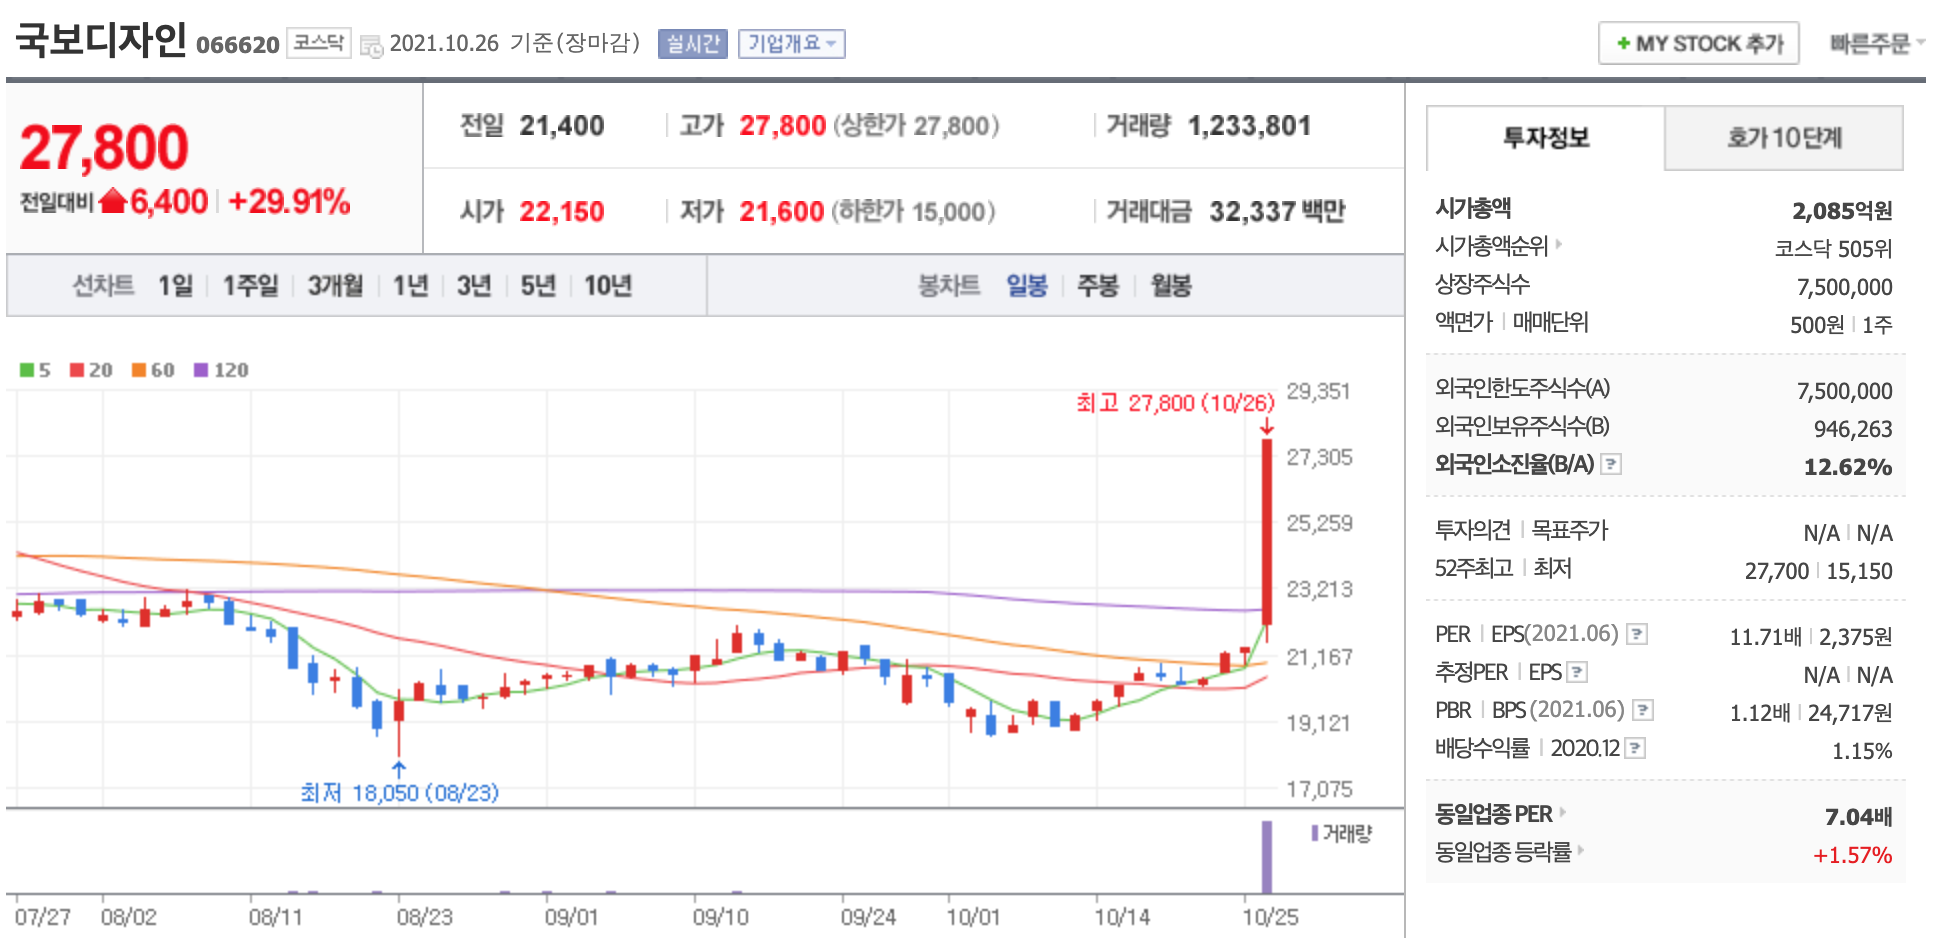The width and height of the screenshot is (1938, 938).
Task: Open the 기업개요 dropdown
Action: pyautogui.click(x=791, y=44)
